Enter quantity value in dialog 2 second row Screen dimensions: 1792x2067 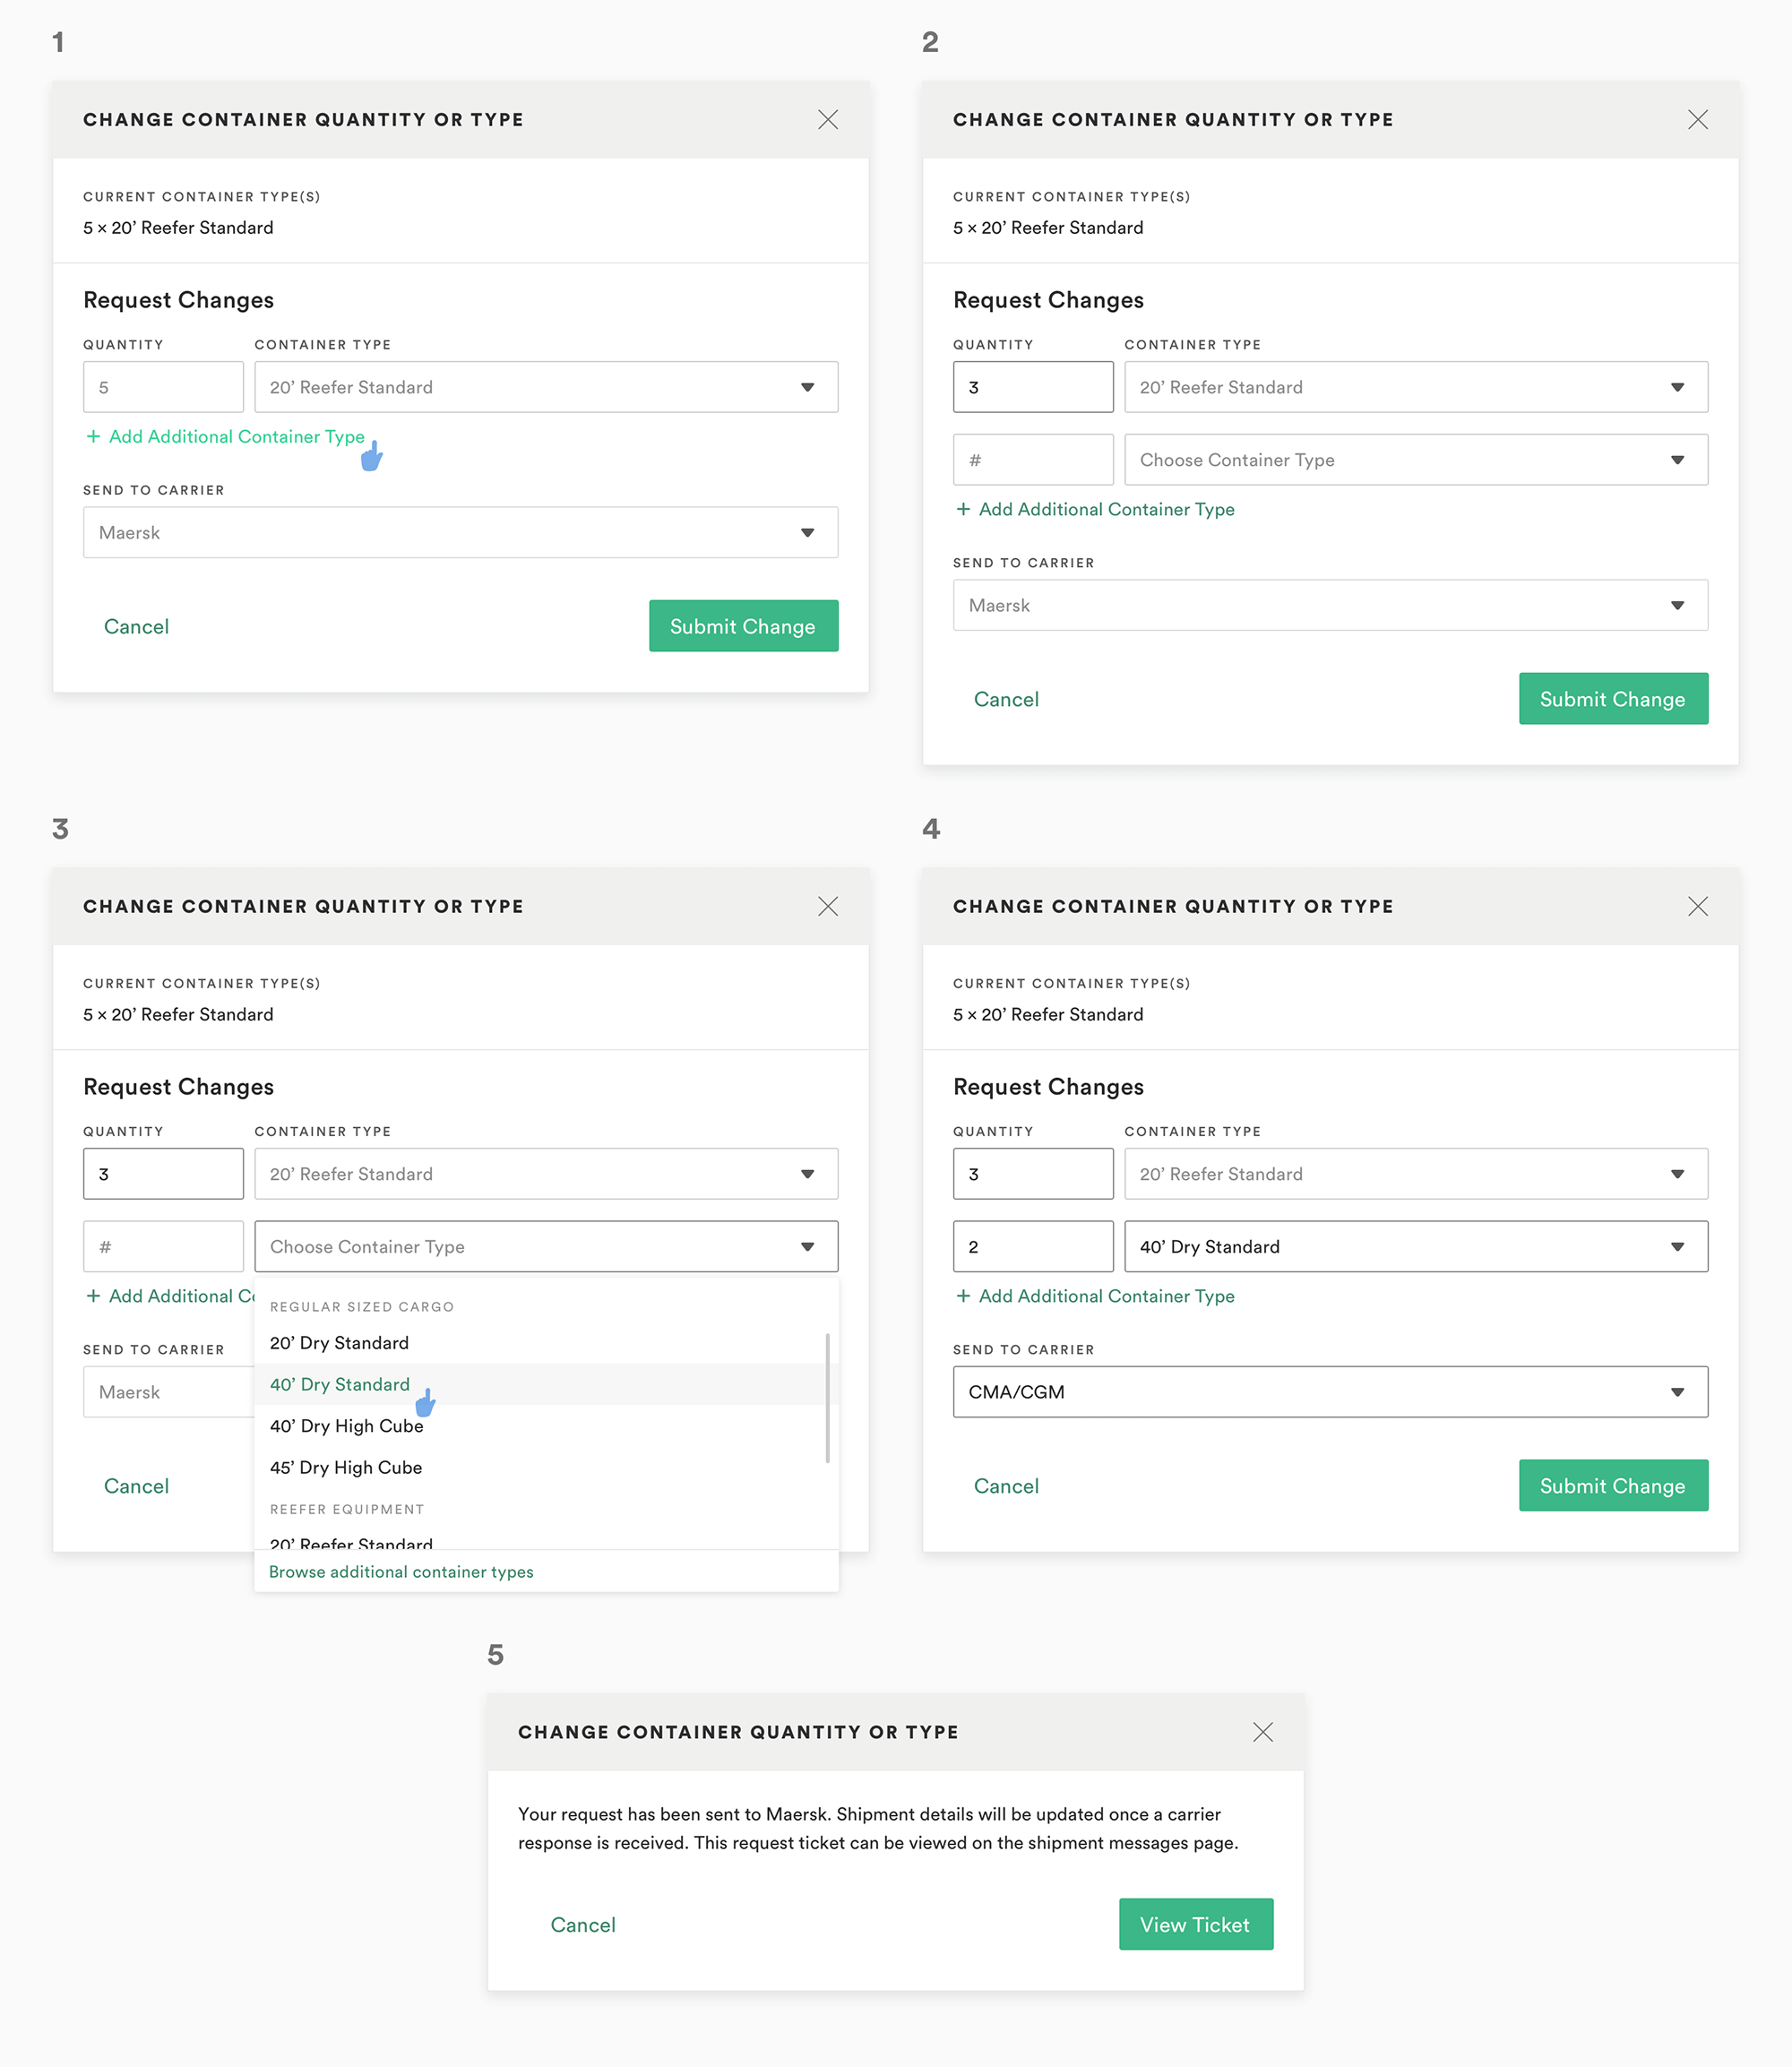click(1031, 461)
